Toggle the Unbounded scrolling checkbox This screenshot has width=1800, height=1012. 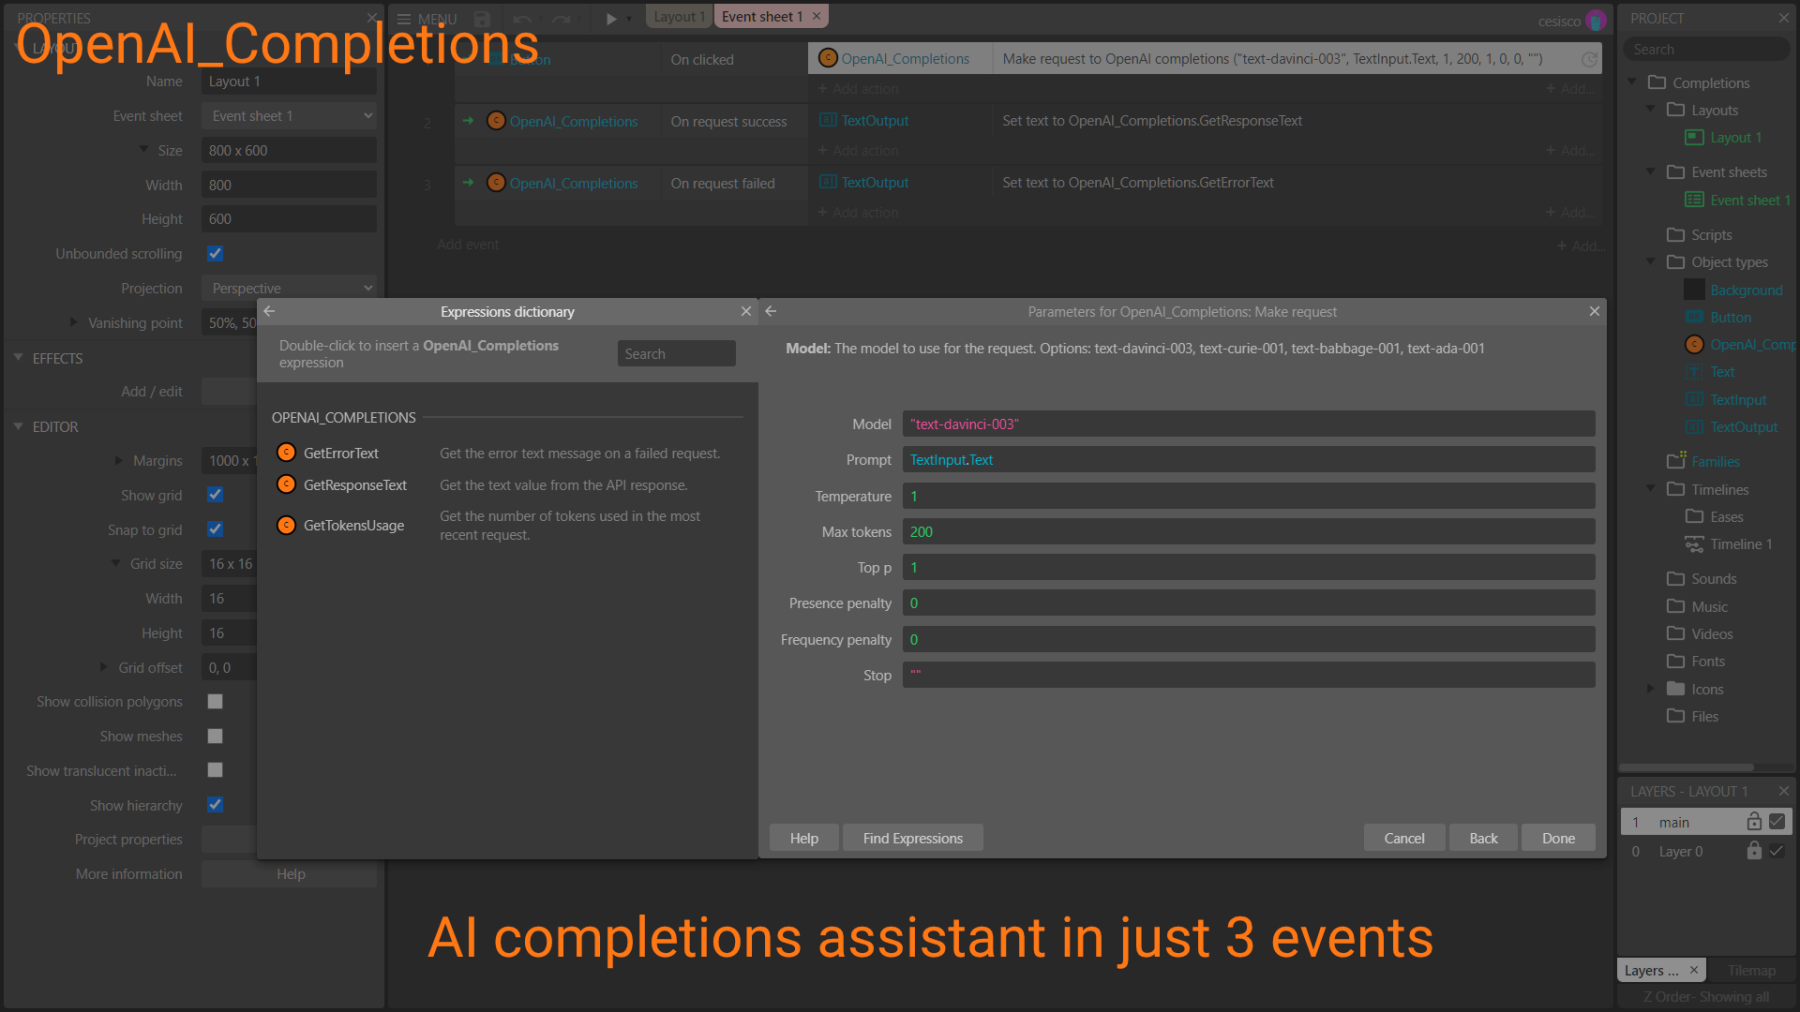click(x=215, y=253)
